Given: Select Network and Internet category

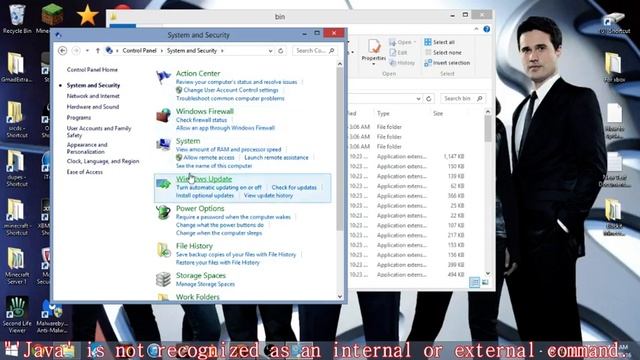Looking at the screenshot, I should pyautogui.click(x=93, y=96).
